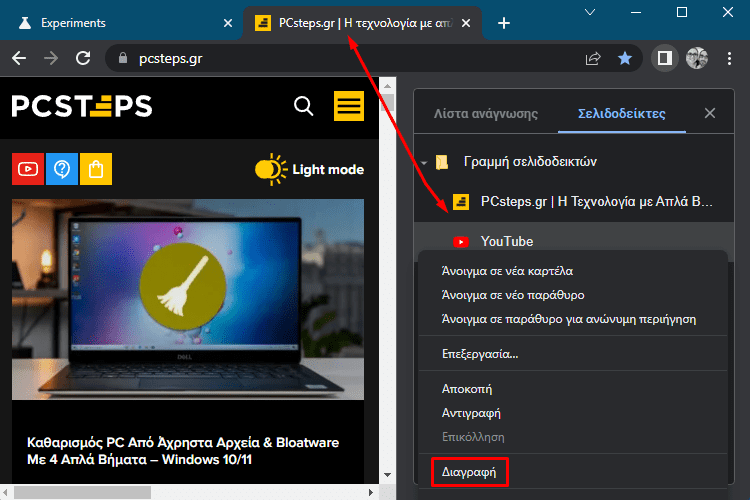Open the YouTube bookmark entry
Viewport: 750px width, 500px height.
[574, 242]
